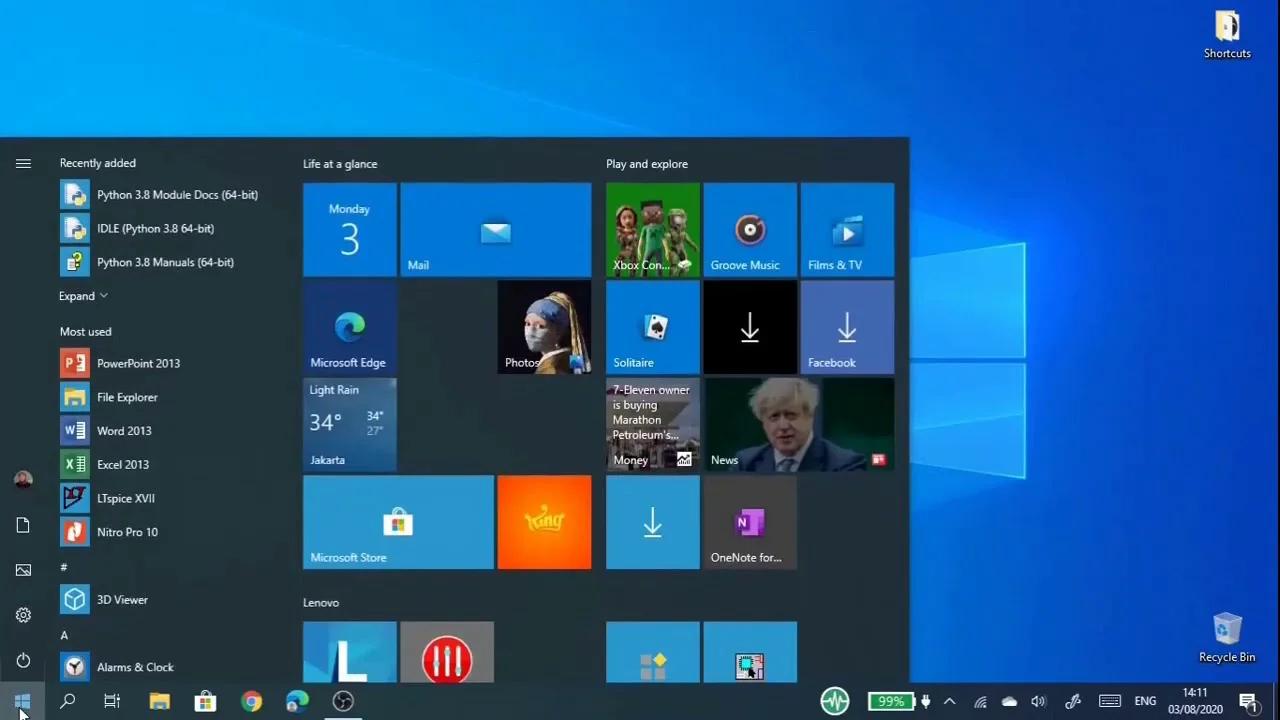Open Google Chrome from the taskbar
1280x720 pixels.
[251, 702]
